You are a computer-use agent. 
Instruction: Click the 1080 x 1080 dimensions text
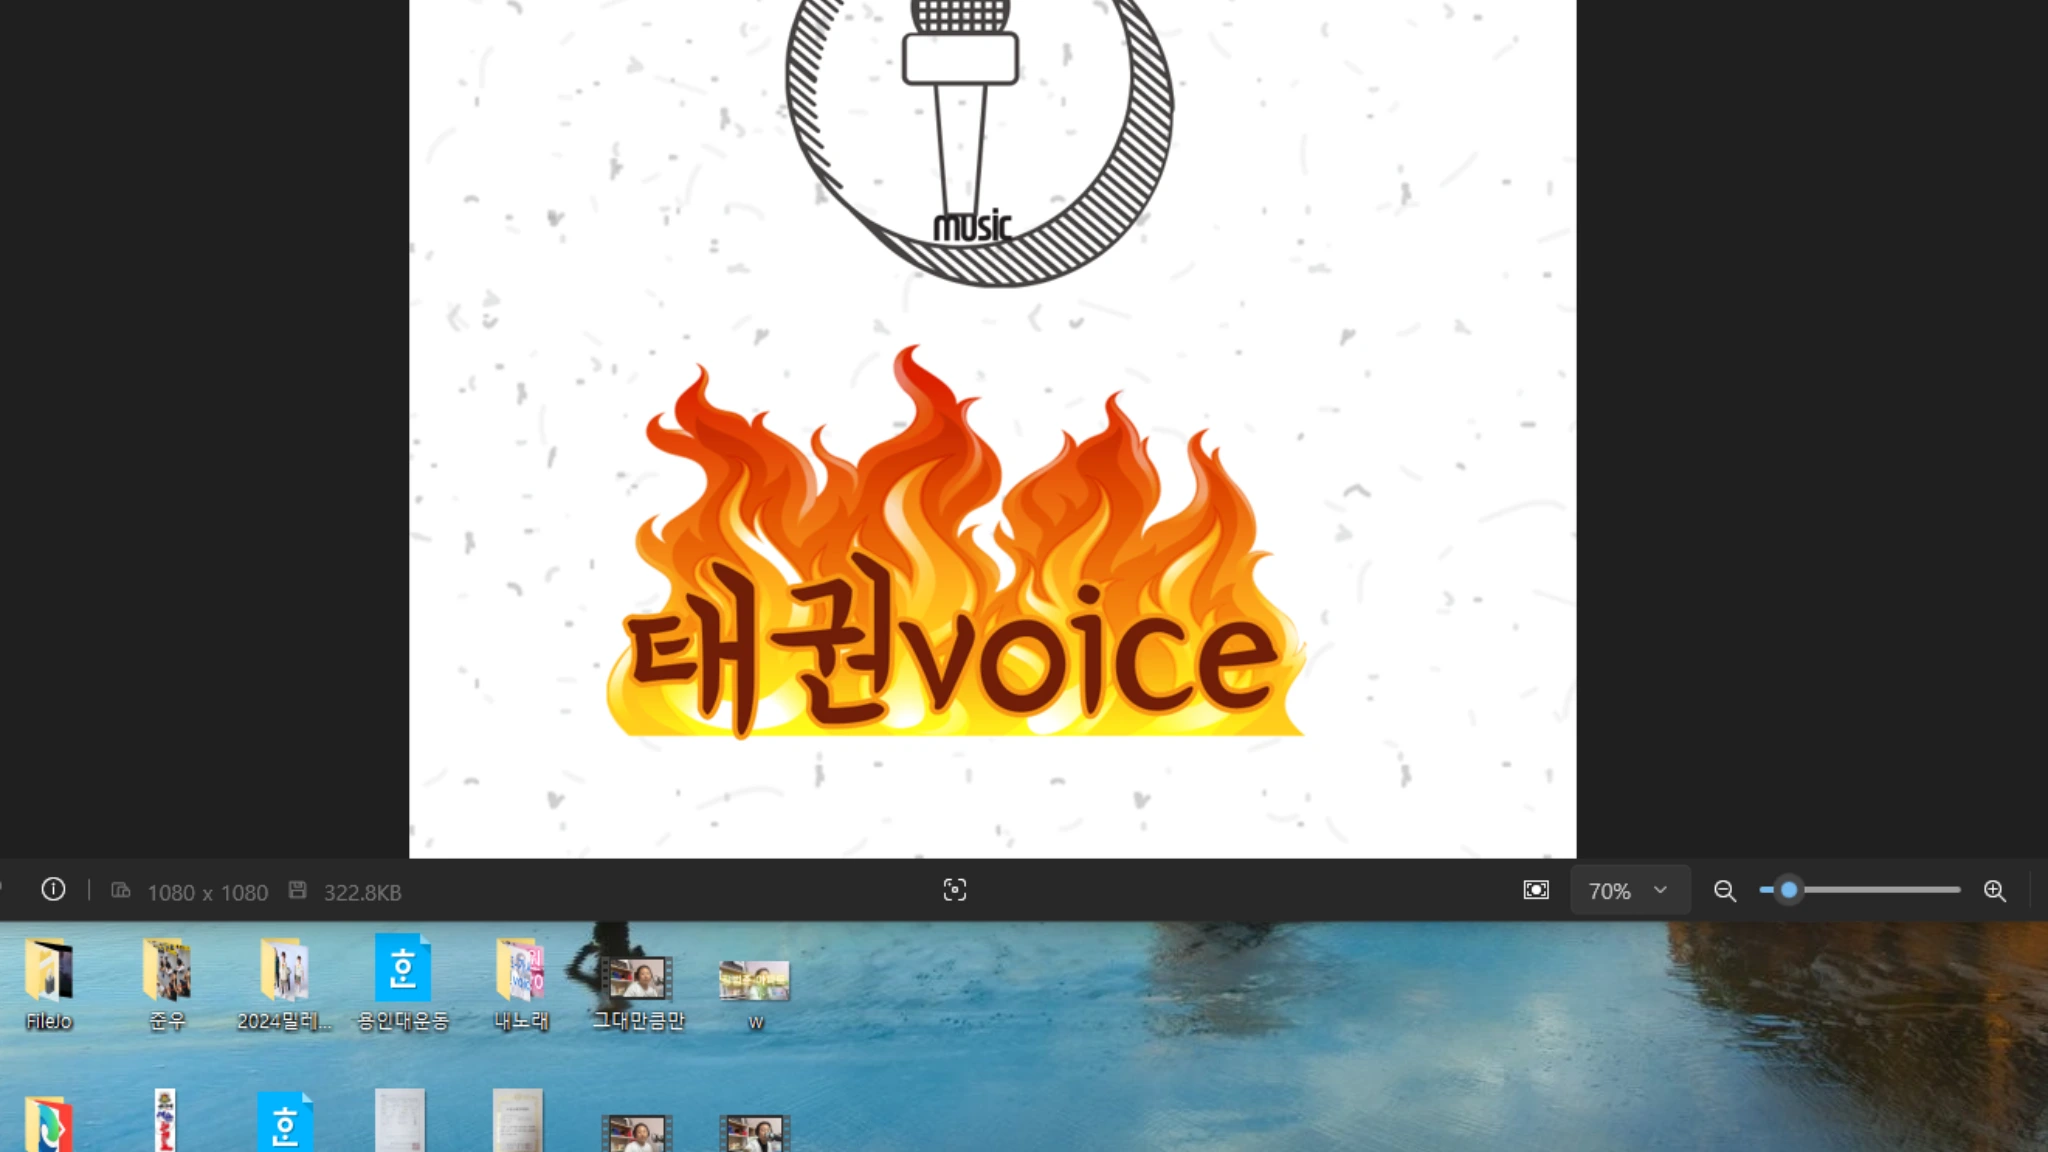207,892
